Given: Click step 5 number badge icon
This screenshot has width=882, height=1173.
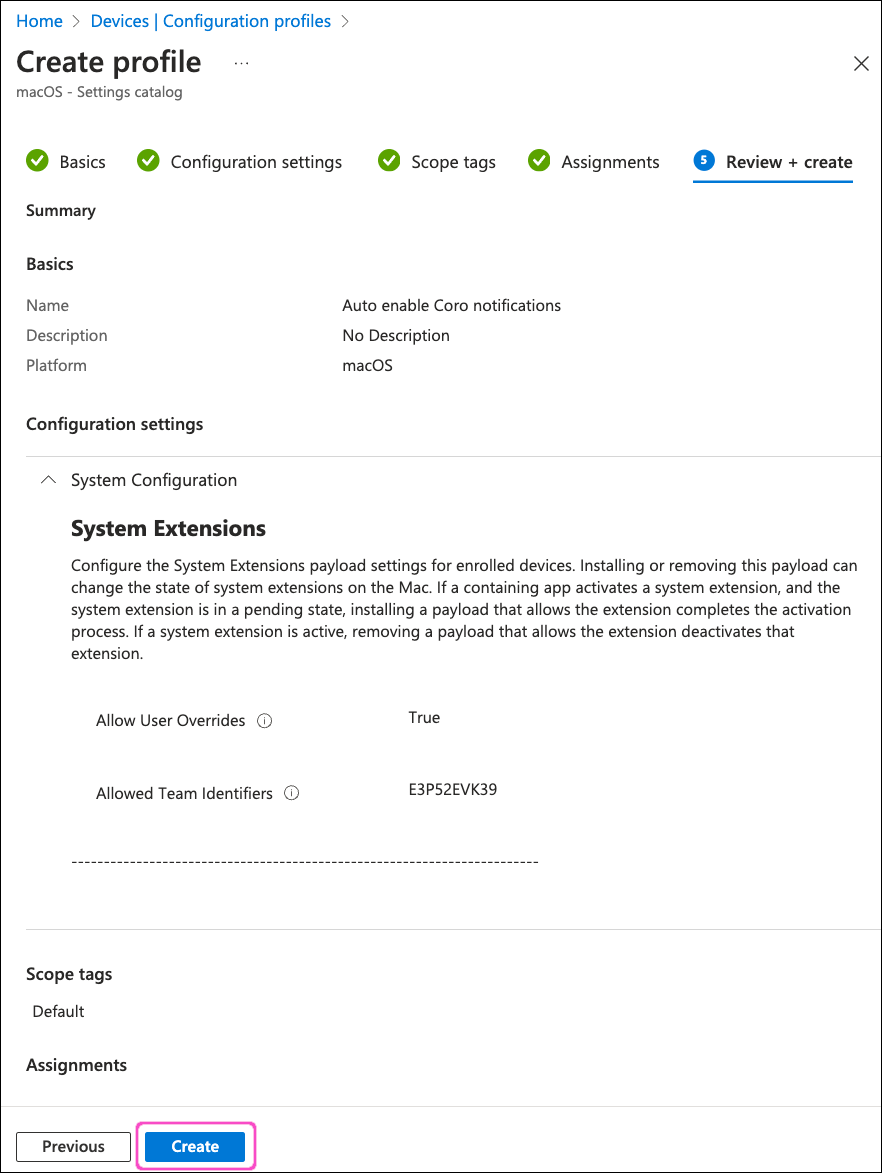Looking at the screenshot, I should [x=704, y=161].
